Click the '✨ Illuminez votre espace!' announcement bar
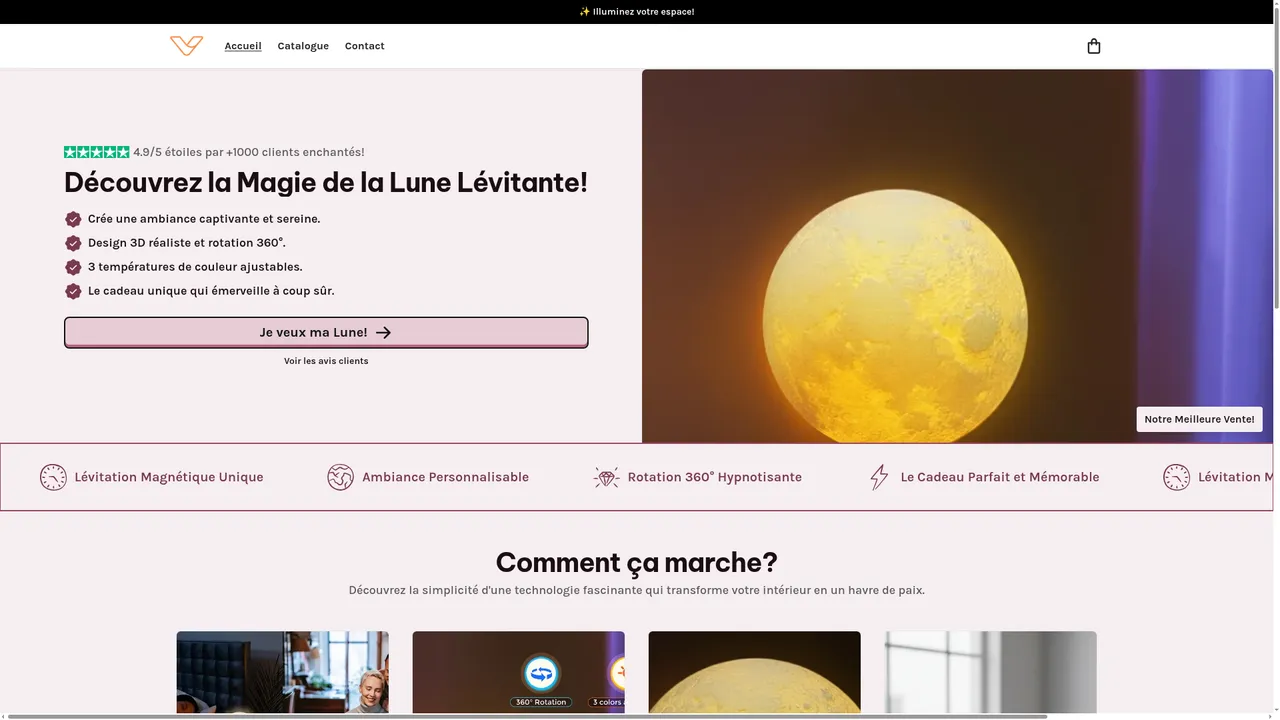Image resolution: width=1280 pixels, height=720 pixels. (x=637, y=12)
